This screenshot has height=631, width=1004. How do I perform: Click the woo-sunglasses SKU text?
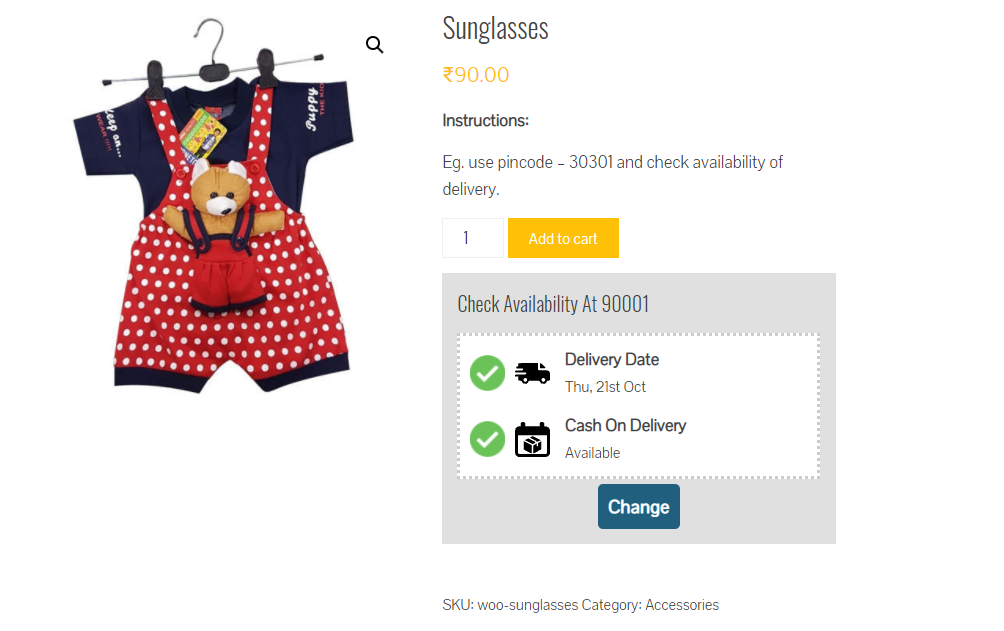pyautogui.click(x=527, y=605)
